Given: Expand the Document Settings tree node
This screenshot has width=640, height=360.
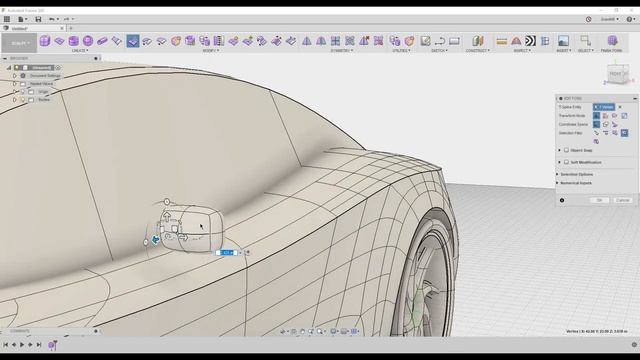Looking at the screenshot, I should pyautogui.click(x=15, y=76).
